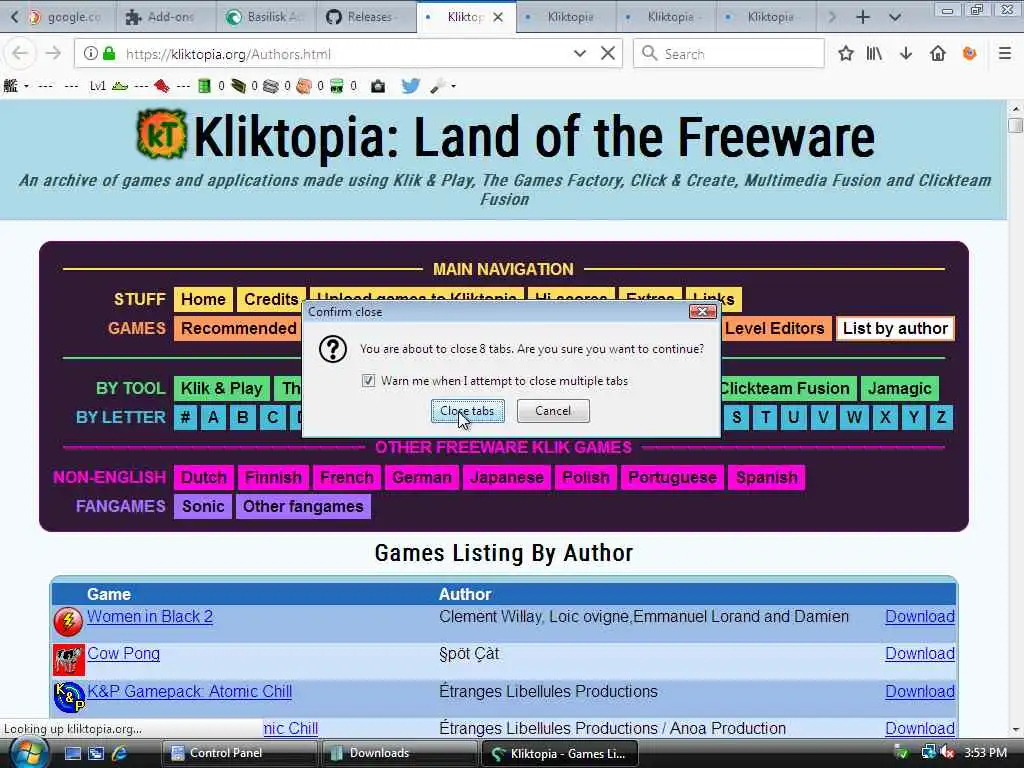Open the Japanese games category
The width and height of the screenshot is (1024, 768).
507,477
